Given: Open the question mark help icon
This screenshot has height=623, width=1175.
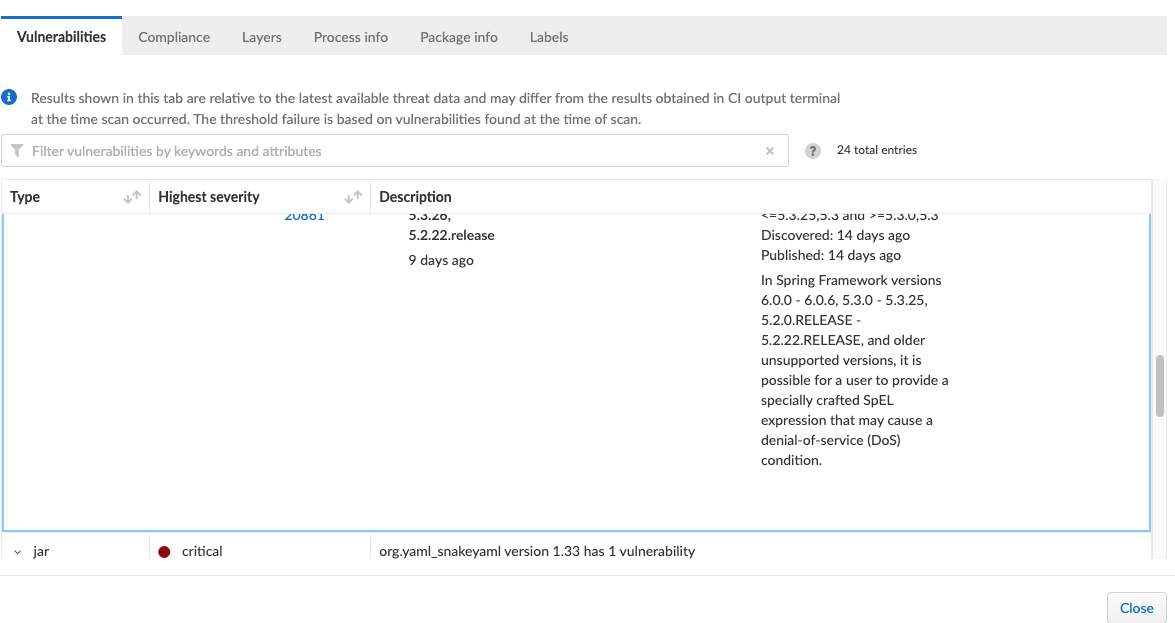Looking at the screenshot, I should [813, 151].
